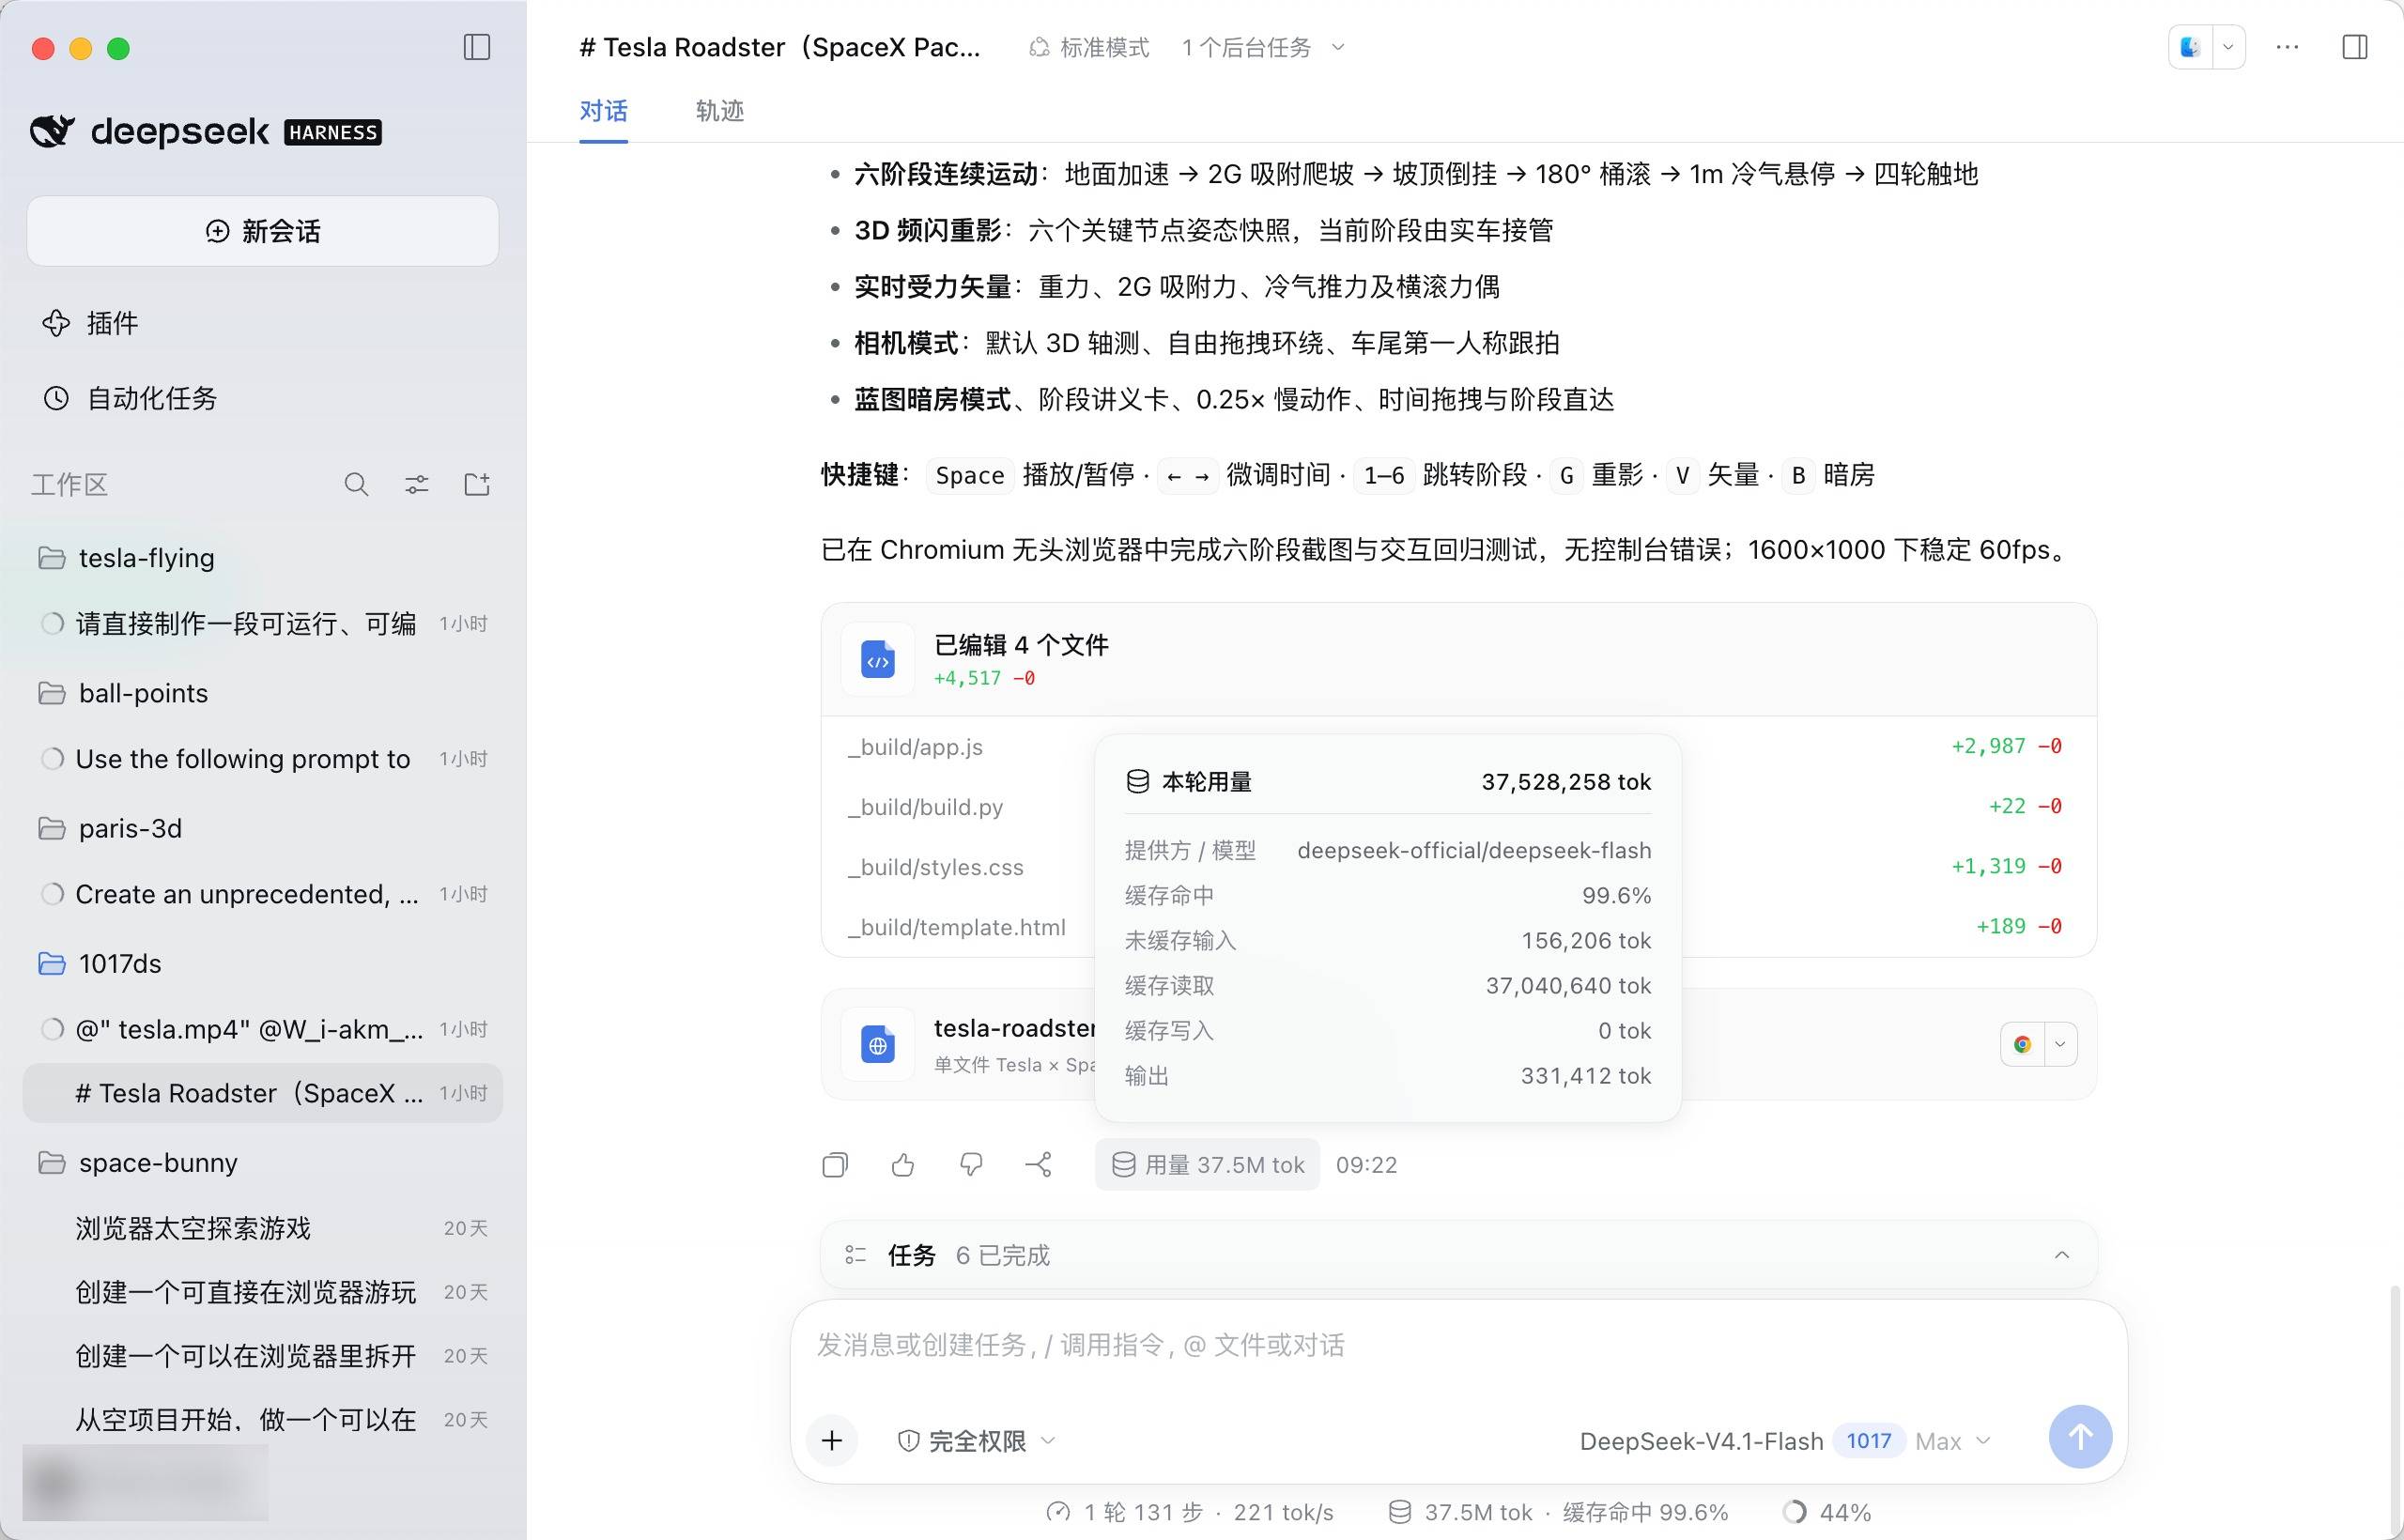
Task: Give the response a thumbs up
Action: [903, 1164]
